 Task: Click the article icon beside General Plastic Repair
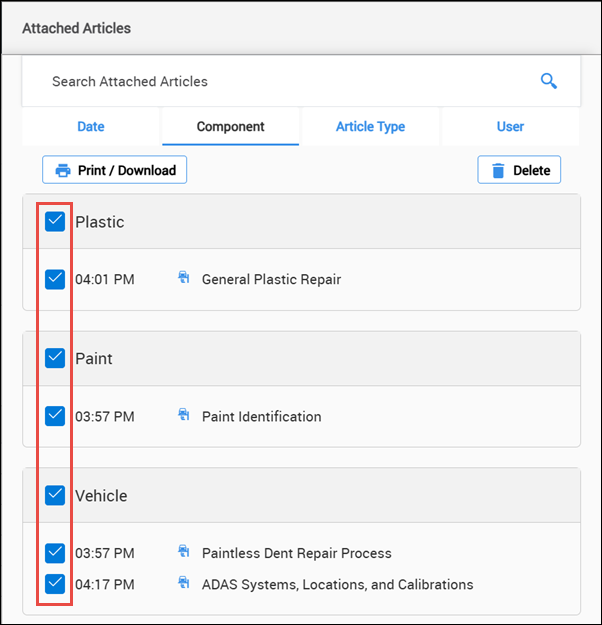[x=183, y=277]
